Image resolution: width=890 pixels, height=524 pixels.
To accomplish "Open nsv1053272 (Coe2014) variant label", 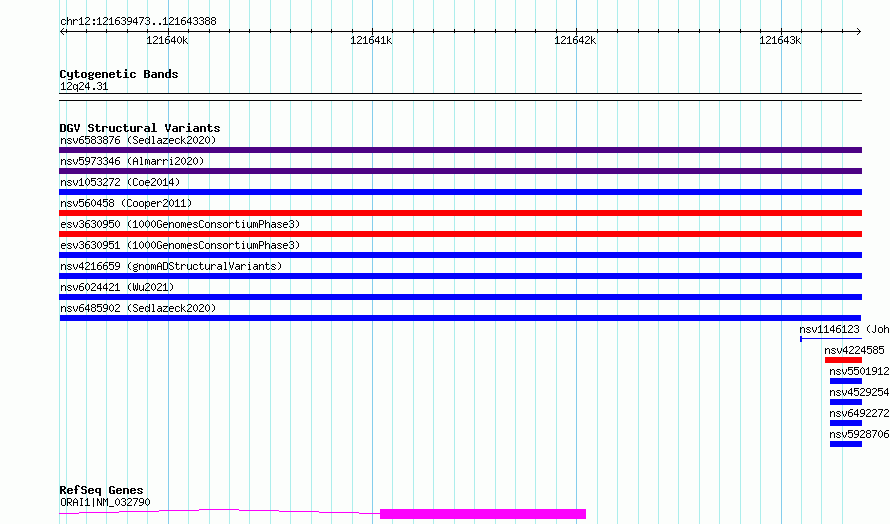I will click(x=120, y=182).
